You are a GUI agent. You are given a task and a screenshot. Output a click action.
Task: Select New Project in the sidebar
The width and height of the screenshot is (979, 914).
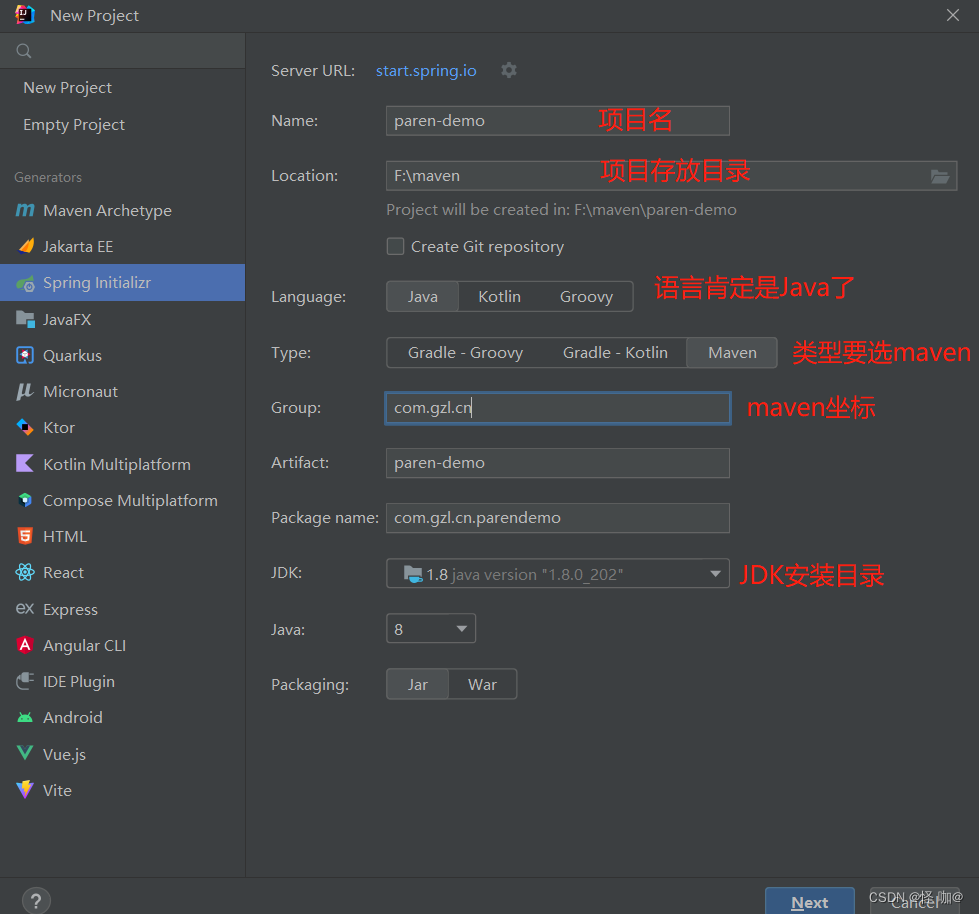tap(67, 87)
